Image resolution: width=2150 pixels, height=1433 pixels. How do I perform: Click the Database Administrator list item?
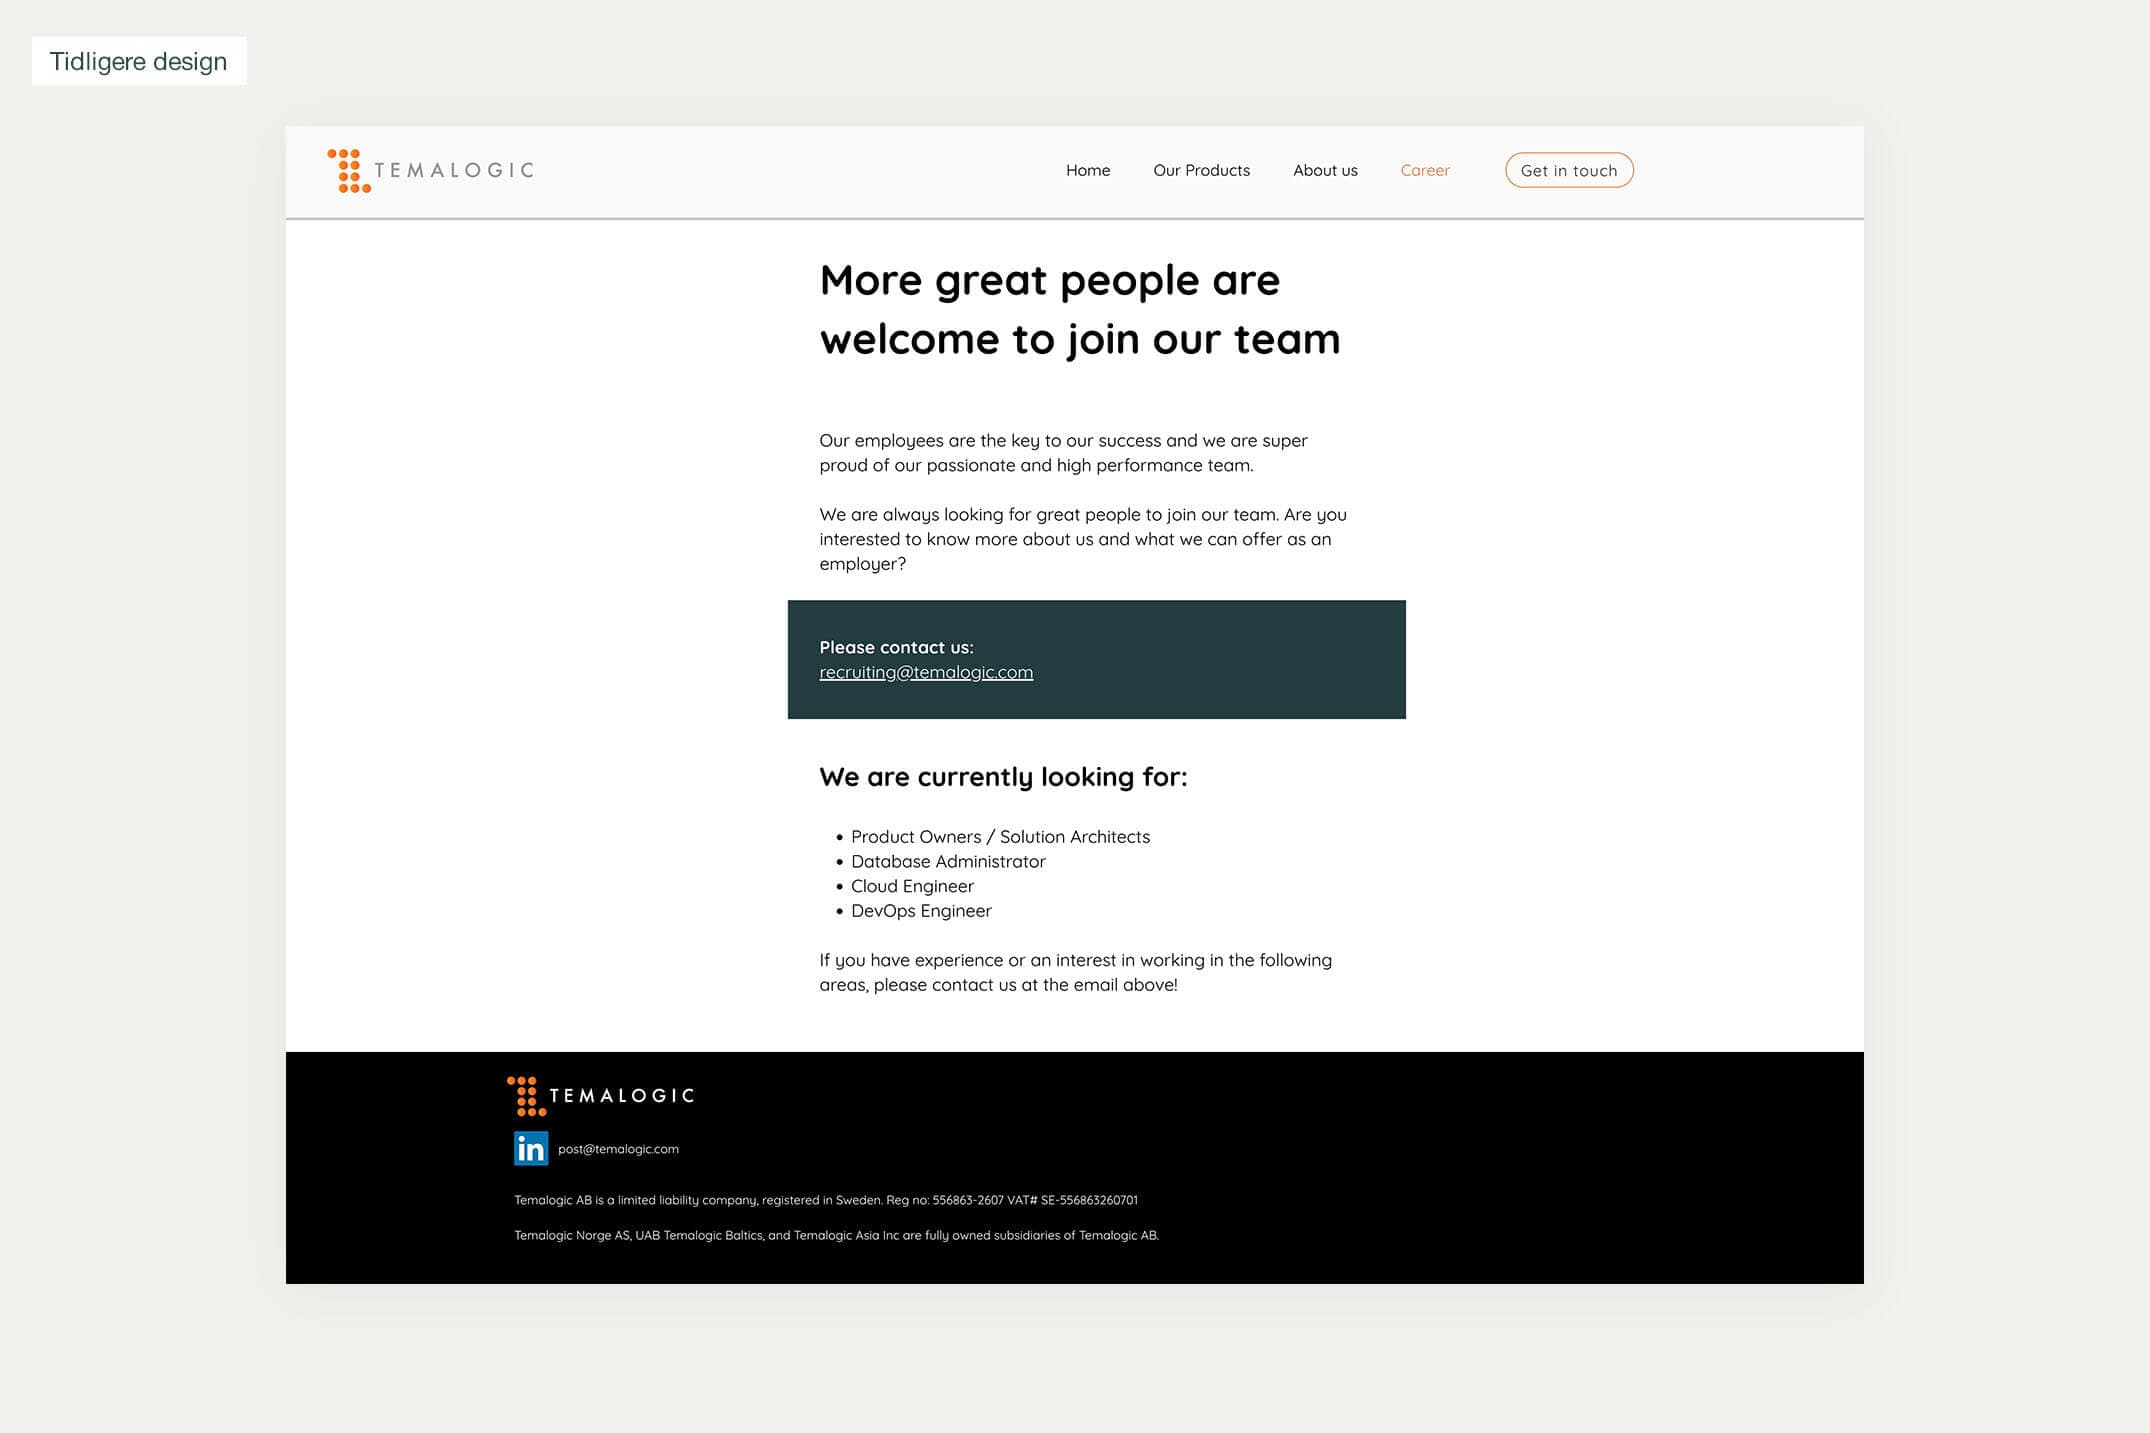coord(947,861)
